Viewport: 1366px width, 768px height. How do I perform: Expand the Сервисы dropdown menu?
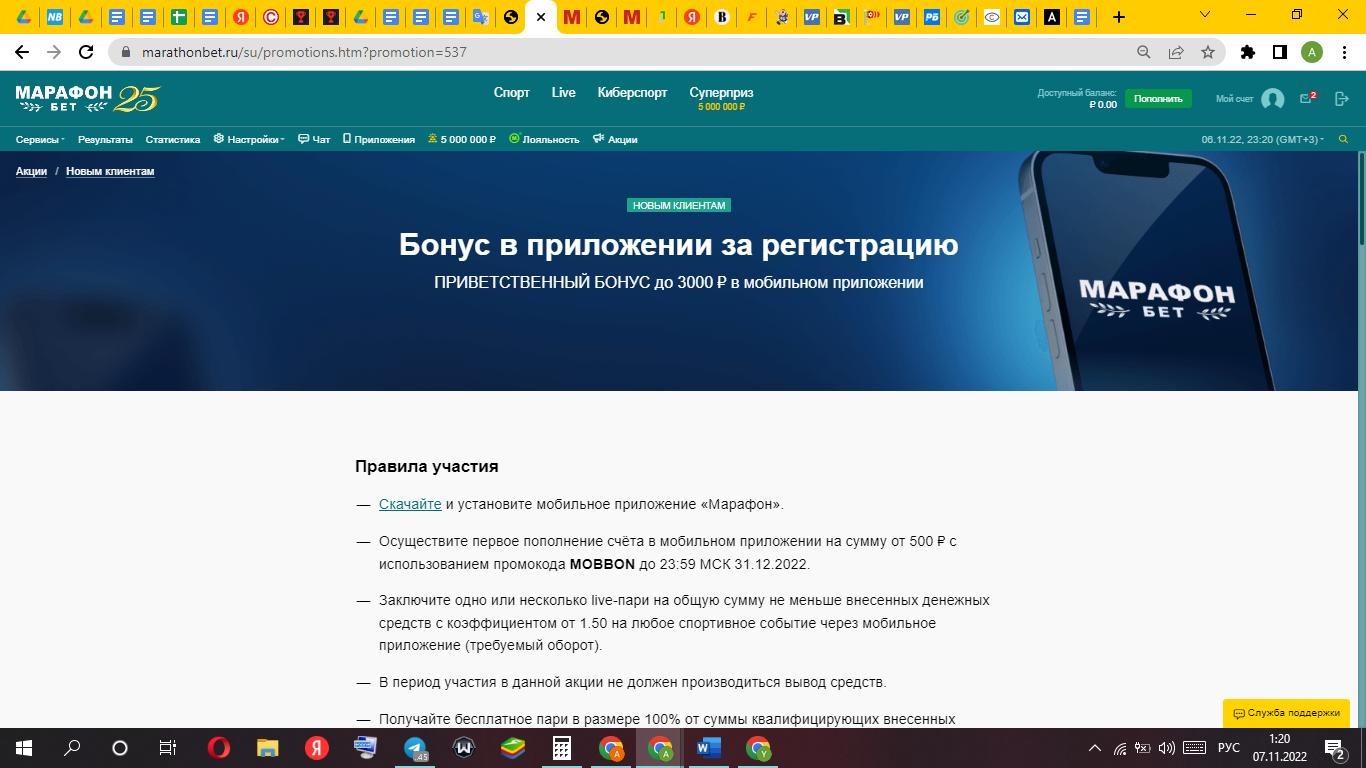tap(40, 140)
